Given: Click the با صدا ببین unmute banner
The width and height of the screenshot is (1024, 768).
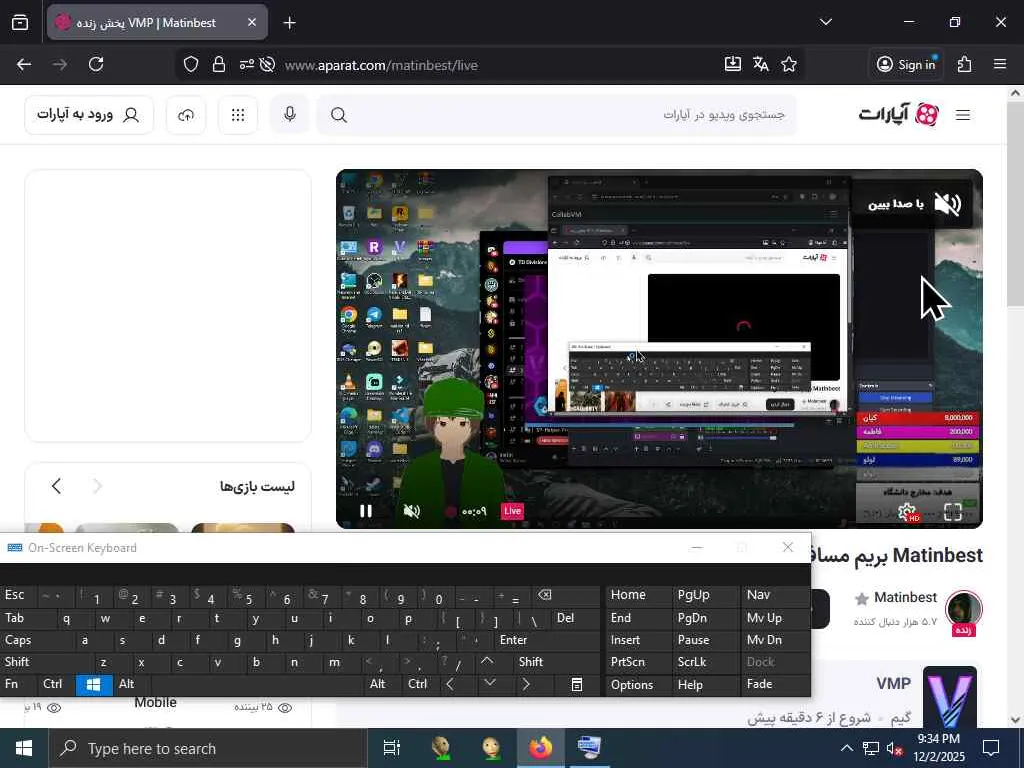Looking at the screenshot, I should coord(913,204).
